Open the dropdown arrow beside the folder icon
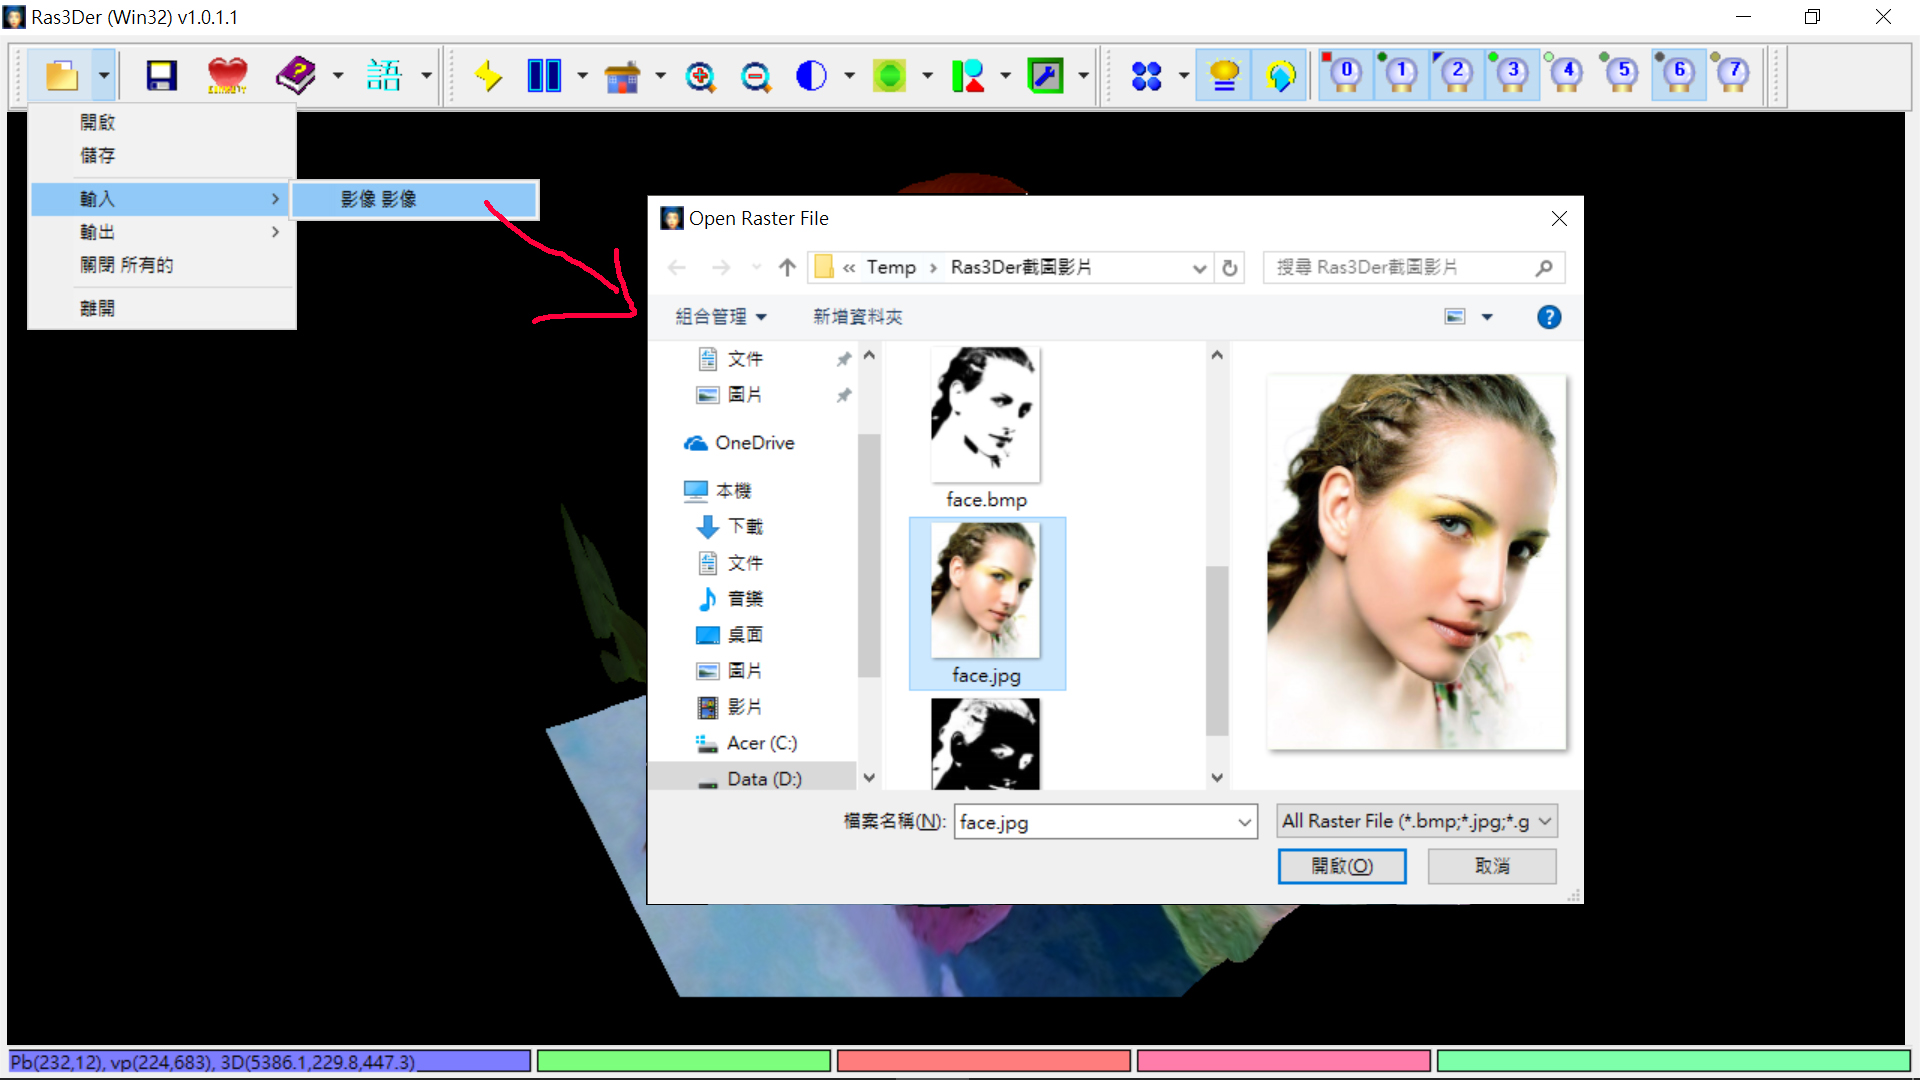 tap(103, 75)
